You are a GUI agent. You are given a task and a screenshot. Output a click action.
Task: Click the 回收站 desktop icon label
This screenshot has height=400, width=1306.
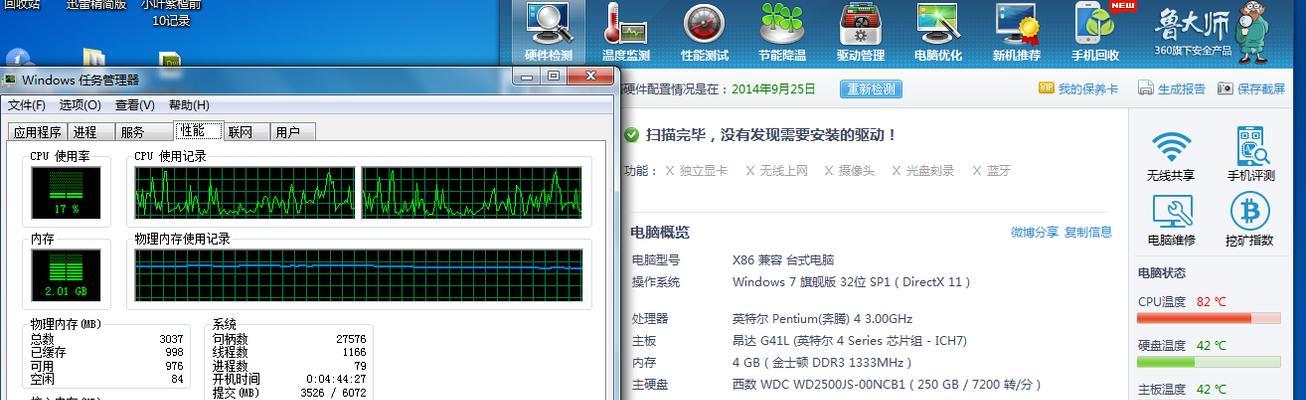[22, 5]
